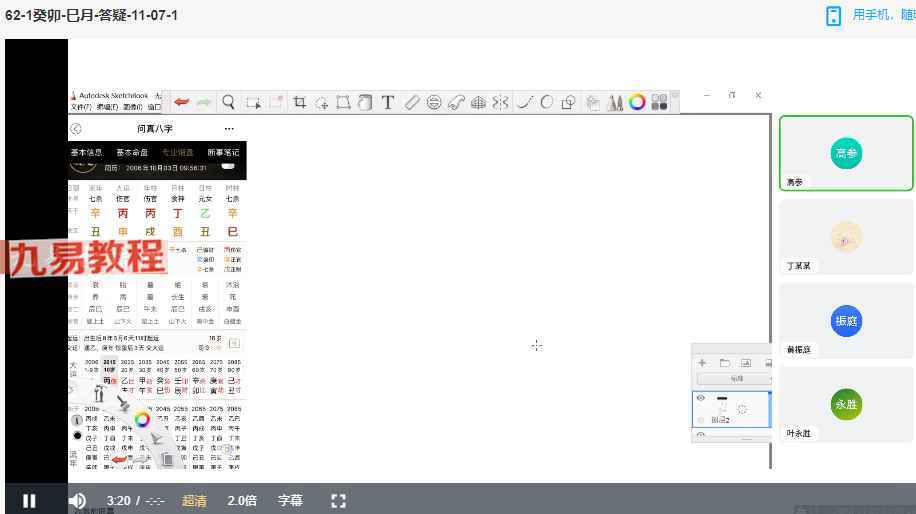Open the color wheel editor in toolbar
Image resolution: width=916 pixels, height=514 pixels.
[x=637, y=102]
